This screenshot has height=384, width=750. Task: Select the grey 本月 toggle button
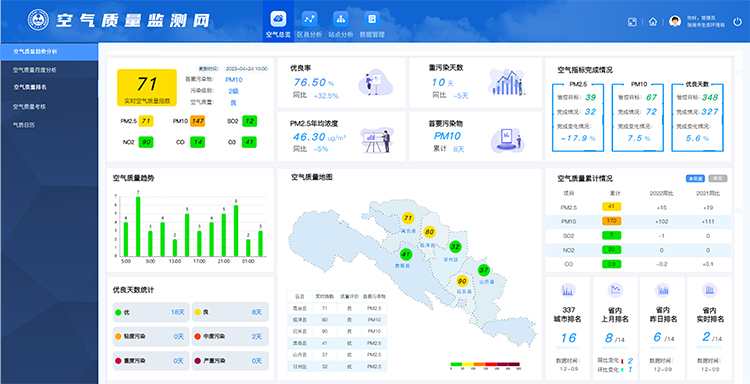pyautogui.click(x=717, y=178)
